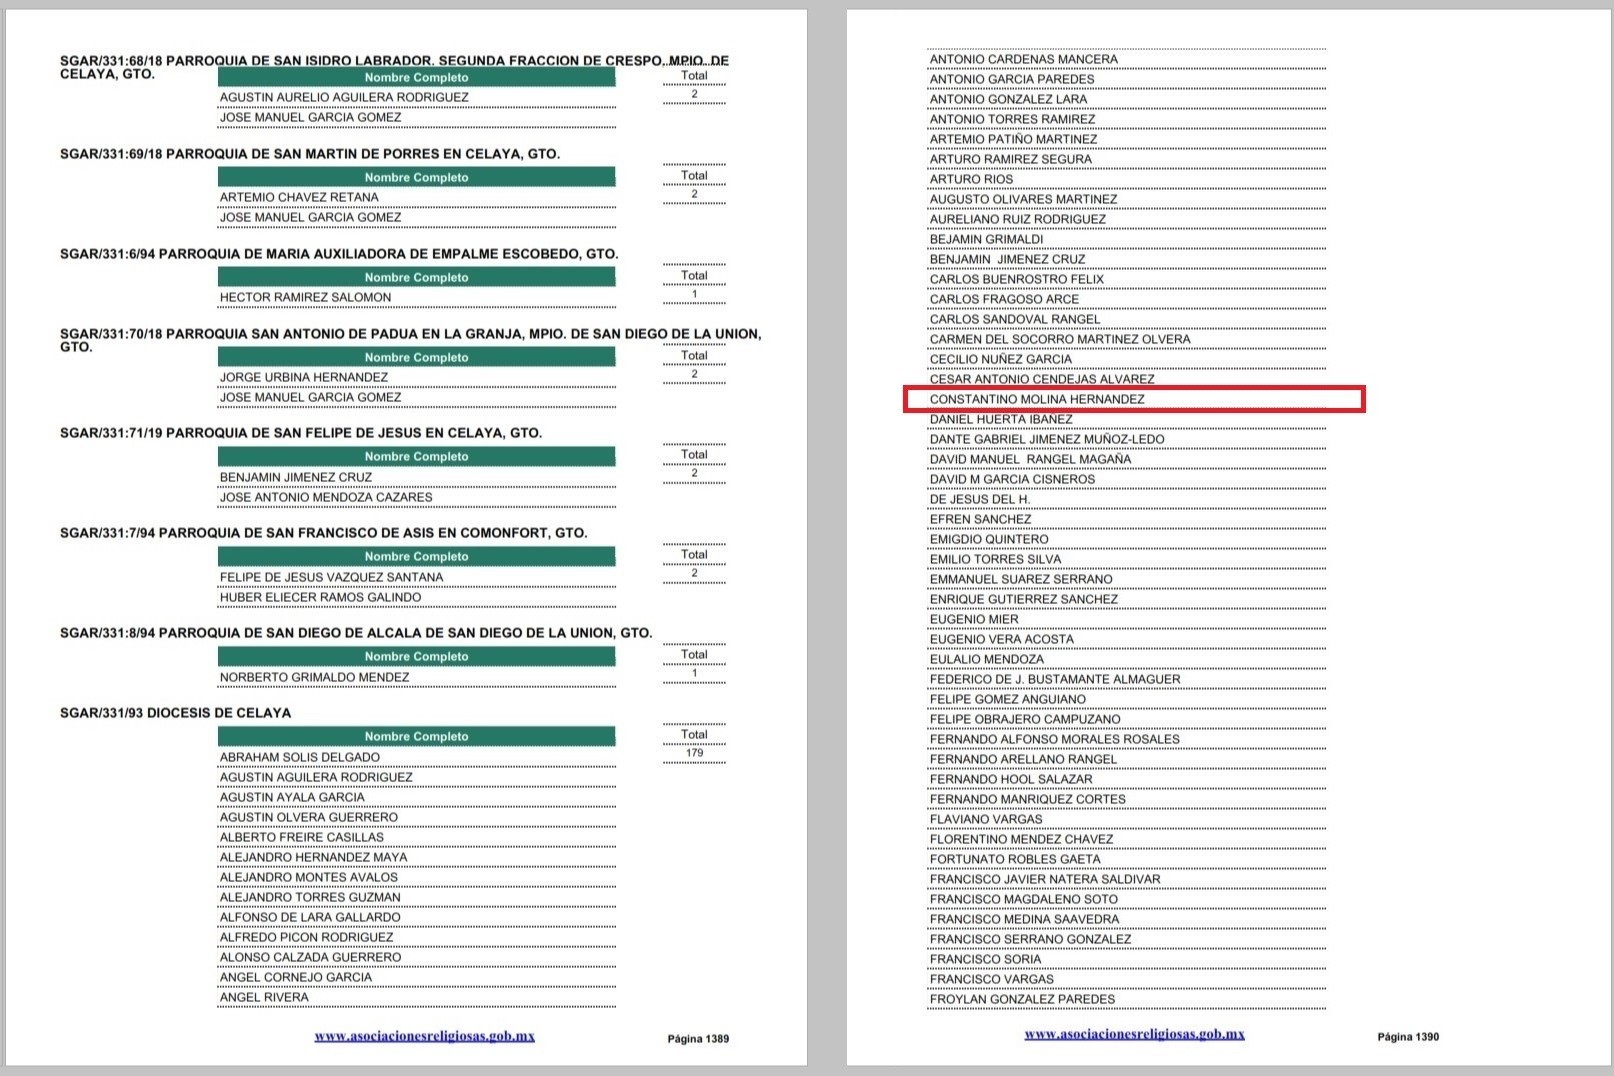The height and width of the screenshot is (1076, 1614).
Task: Click ARTURO RIOS entry
Action: 971,179
